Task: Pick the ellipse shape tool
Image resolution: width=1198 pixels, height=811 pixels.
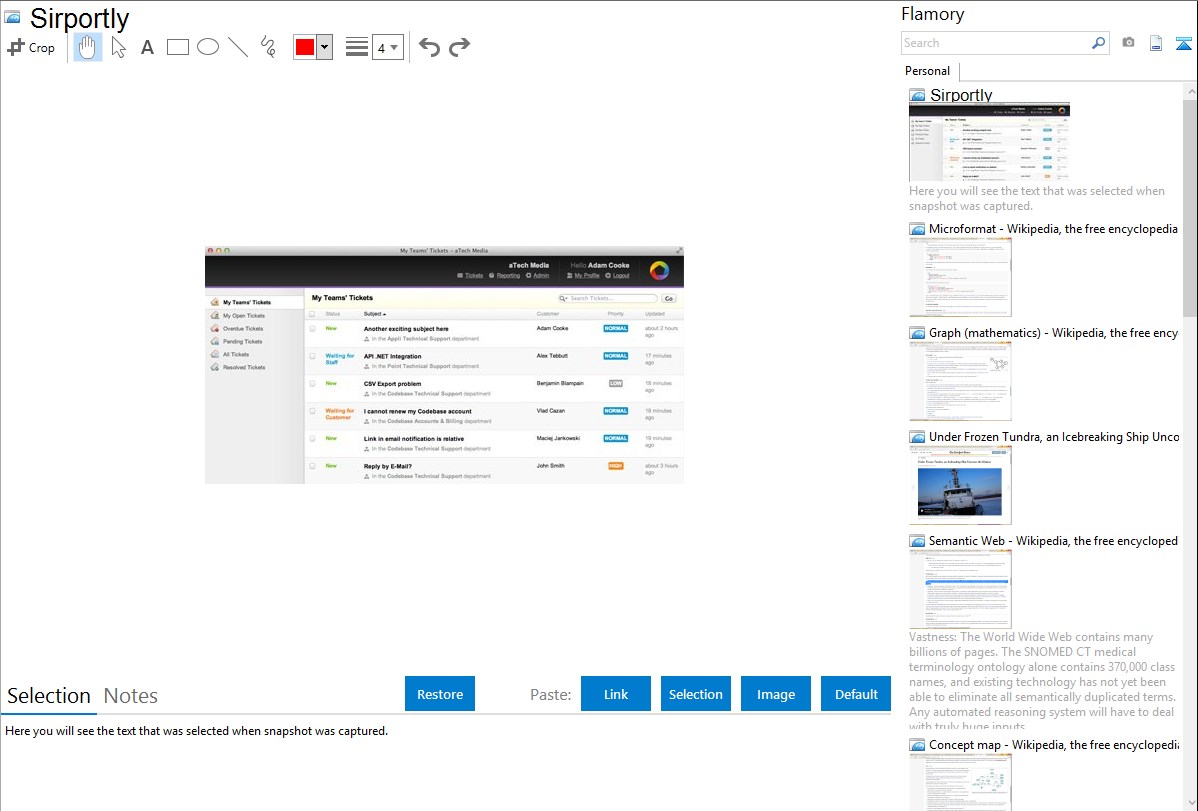Action: pyautogui.click(x=208, y=47)
